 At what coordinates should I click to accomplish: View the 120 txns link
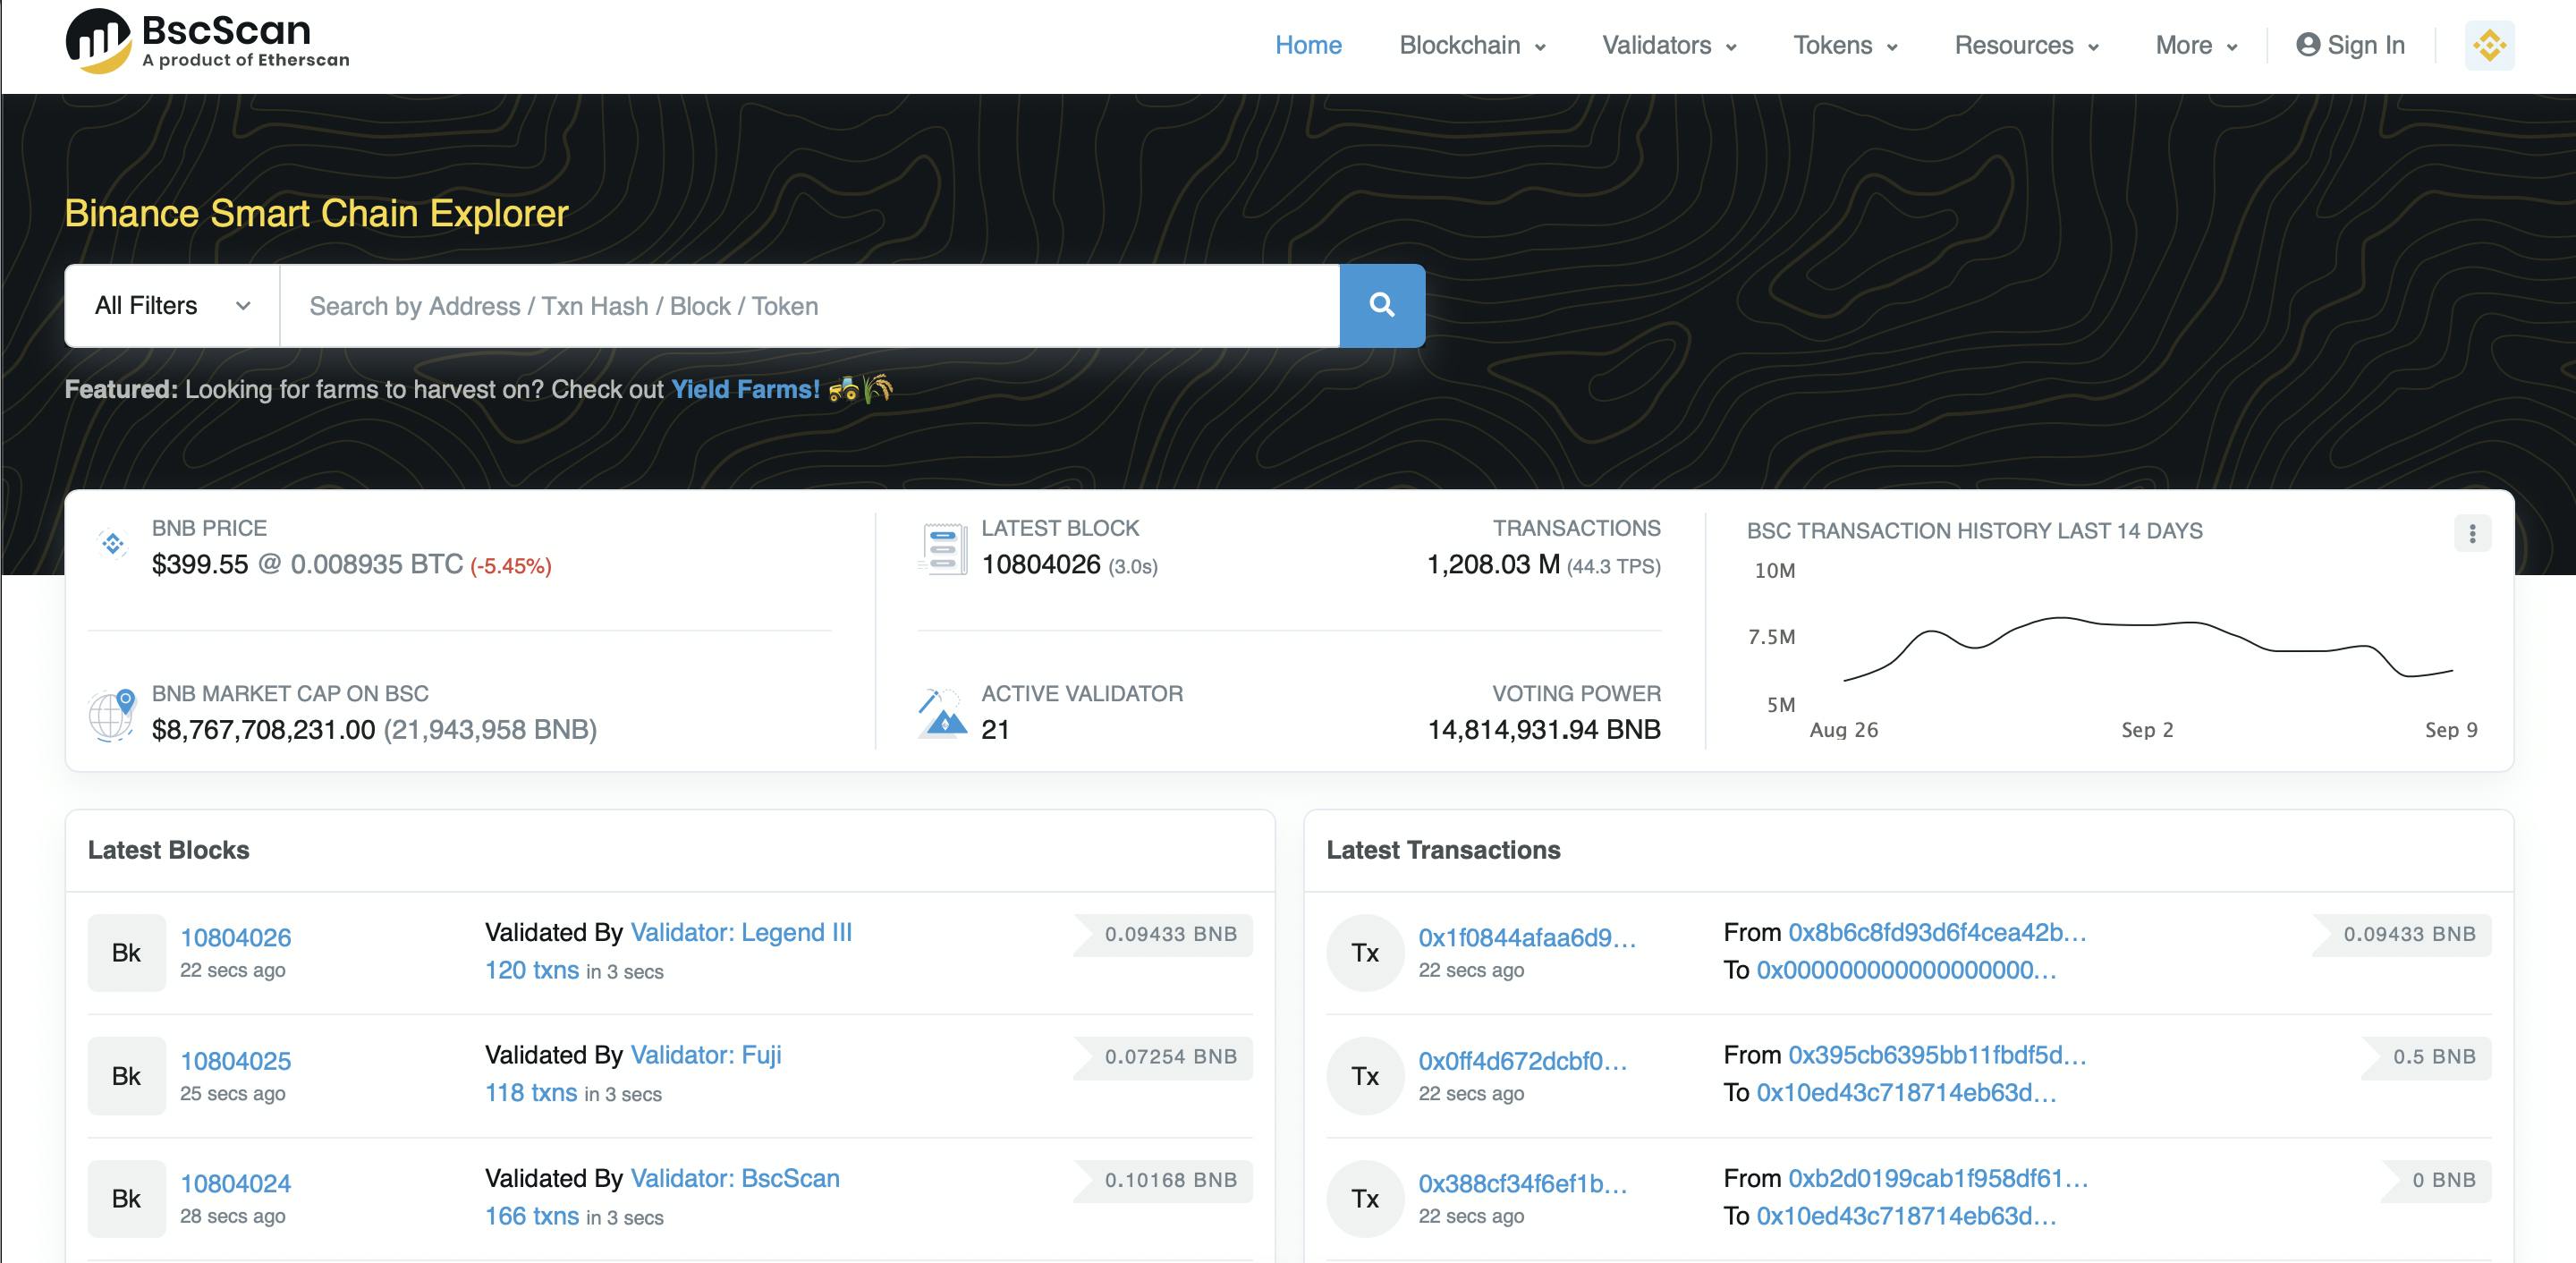(x=532, y=970)
